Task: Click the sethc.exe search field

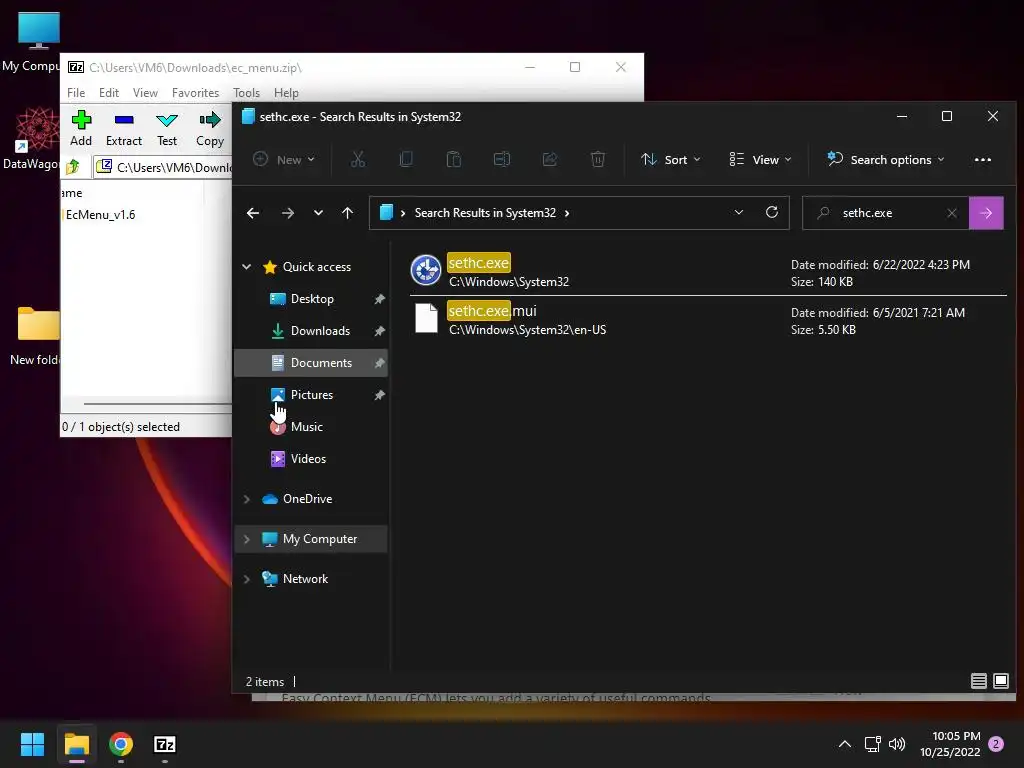Action: [x=888, y=213]
